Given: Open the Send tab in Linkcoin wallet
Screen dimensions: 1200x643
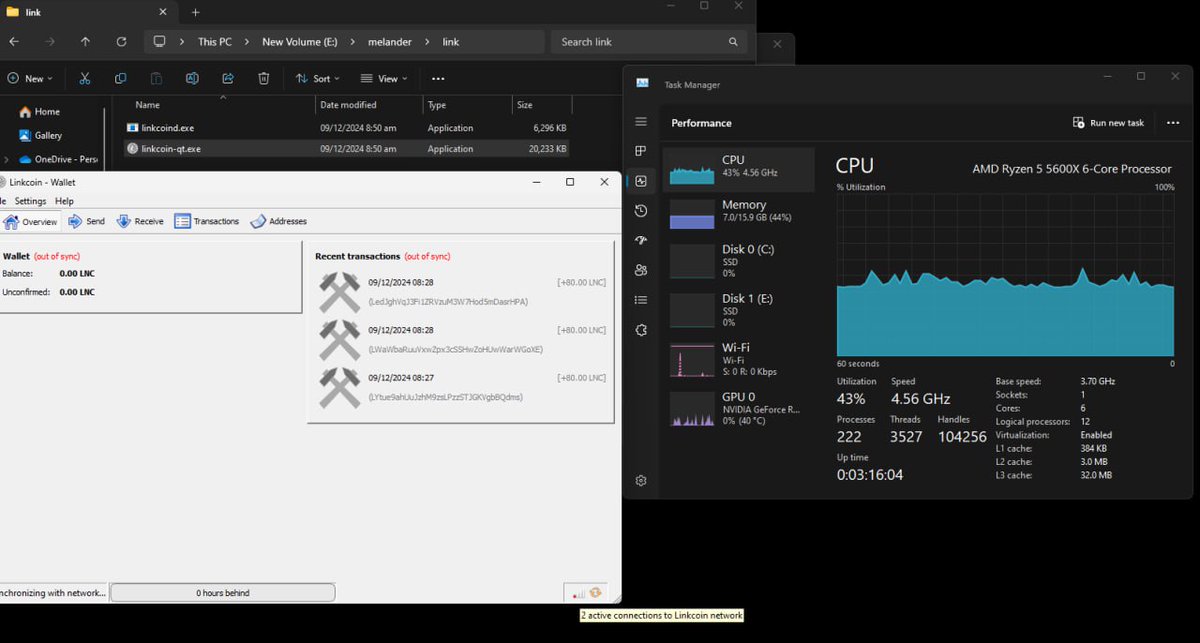Looking at the screenshot, I should coord(86,221).
